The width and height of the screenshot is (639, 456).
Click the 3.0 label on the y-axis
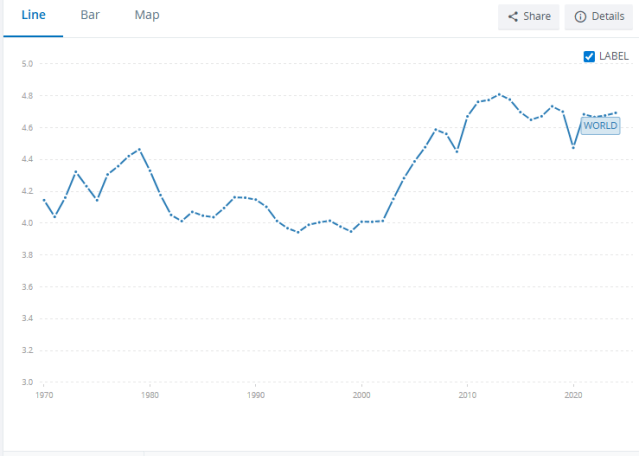click(28, 382)
